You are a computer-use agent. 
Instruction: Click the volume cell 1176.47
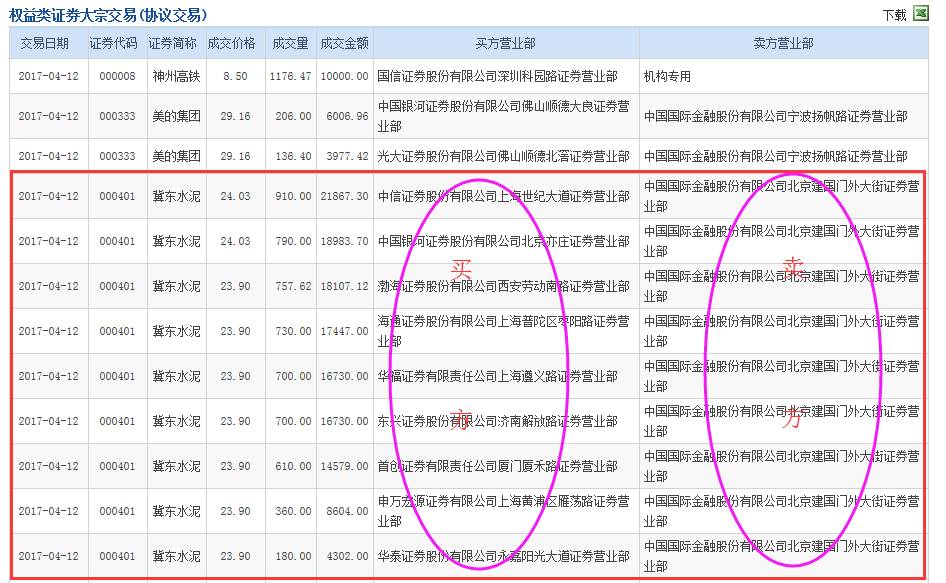pyautogui.click(x=290, y=76)
